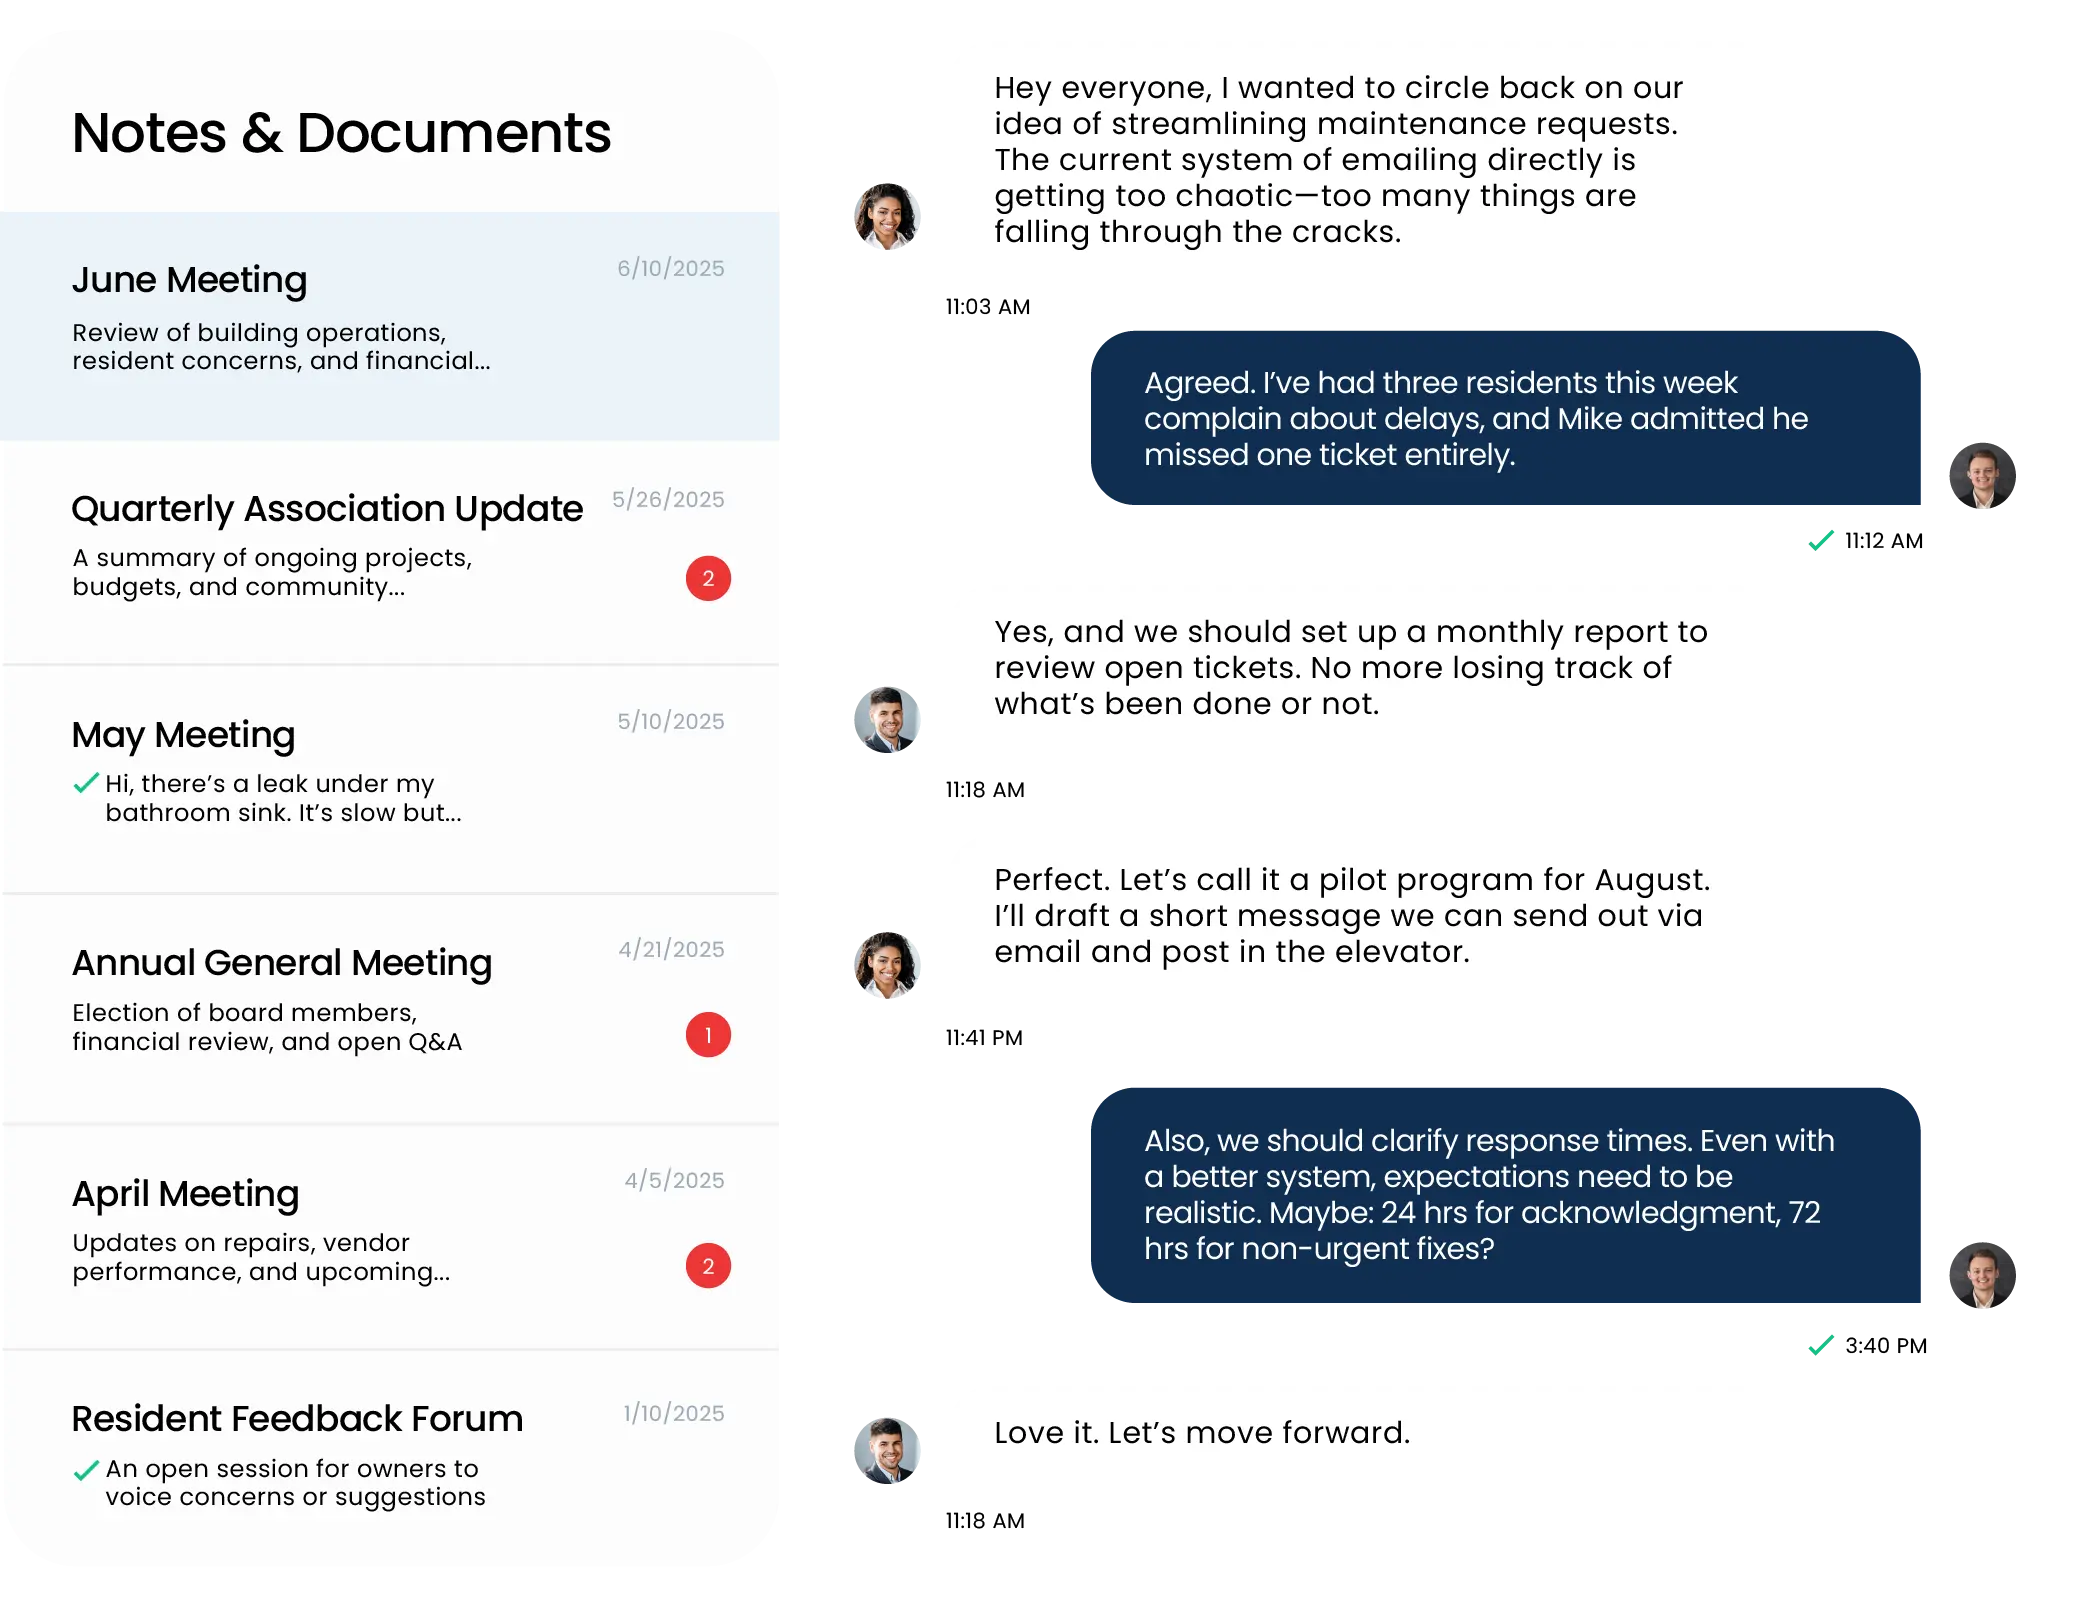
Task: Click the unread badge on Annual General Meeting
Action: tap(708, 1035)
